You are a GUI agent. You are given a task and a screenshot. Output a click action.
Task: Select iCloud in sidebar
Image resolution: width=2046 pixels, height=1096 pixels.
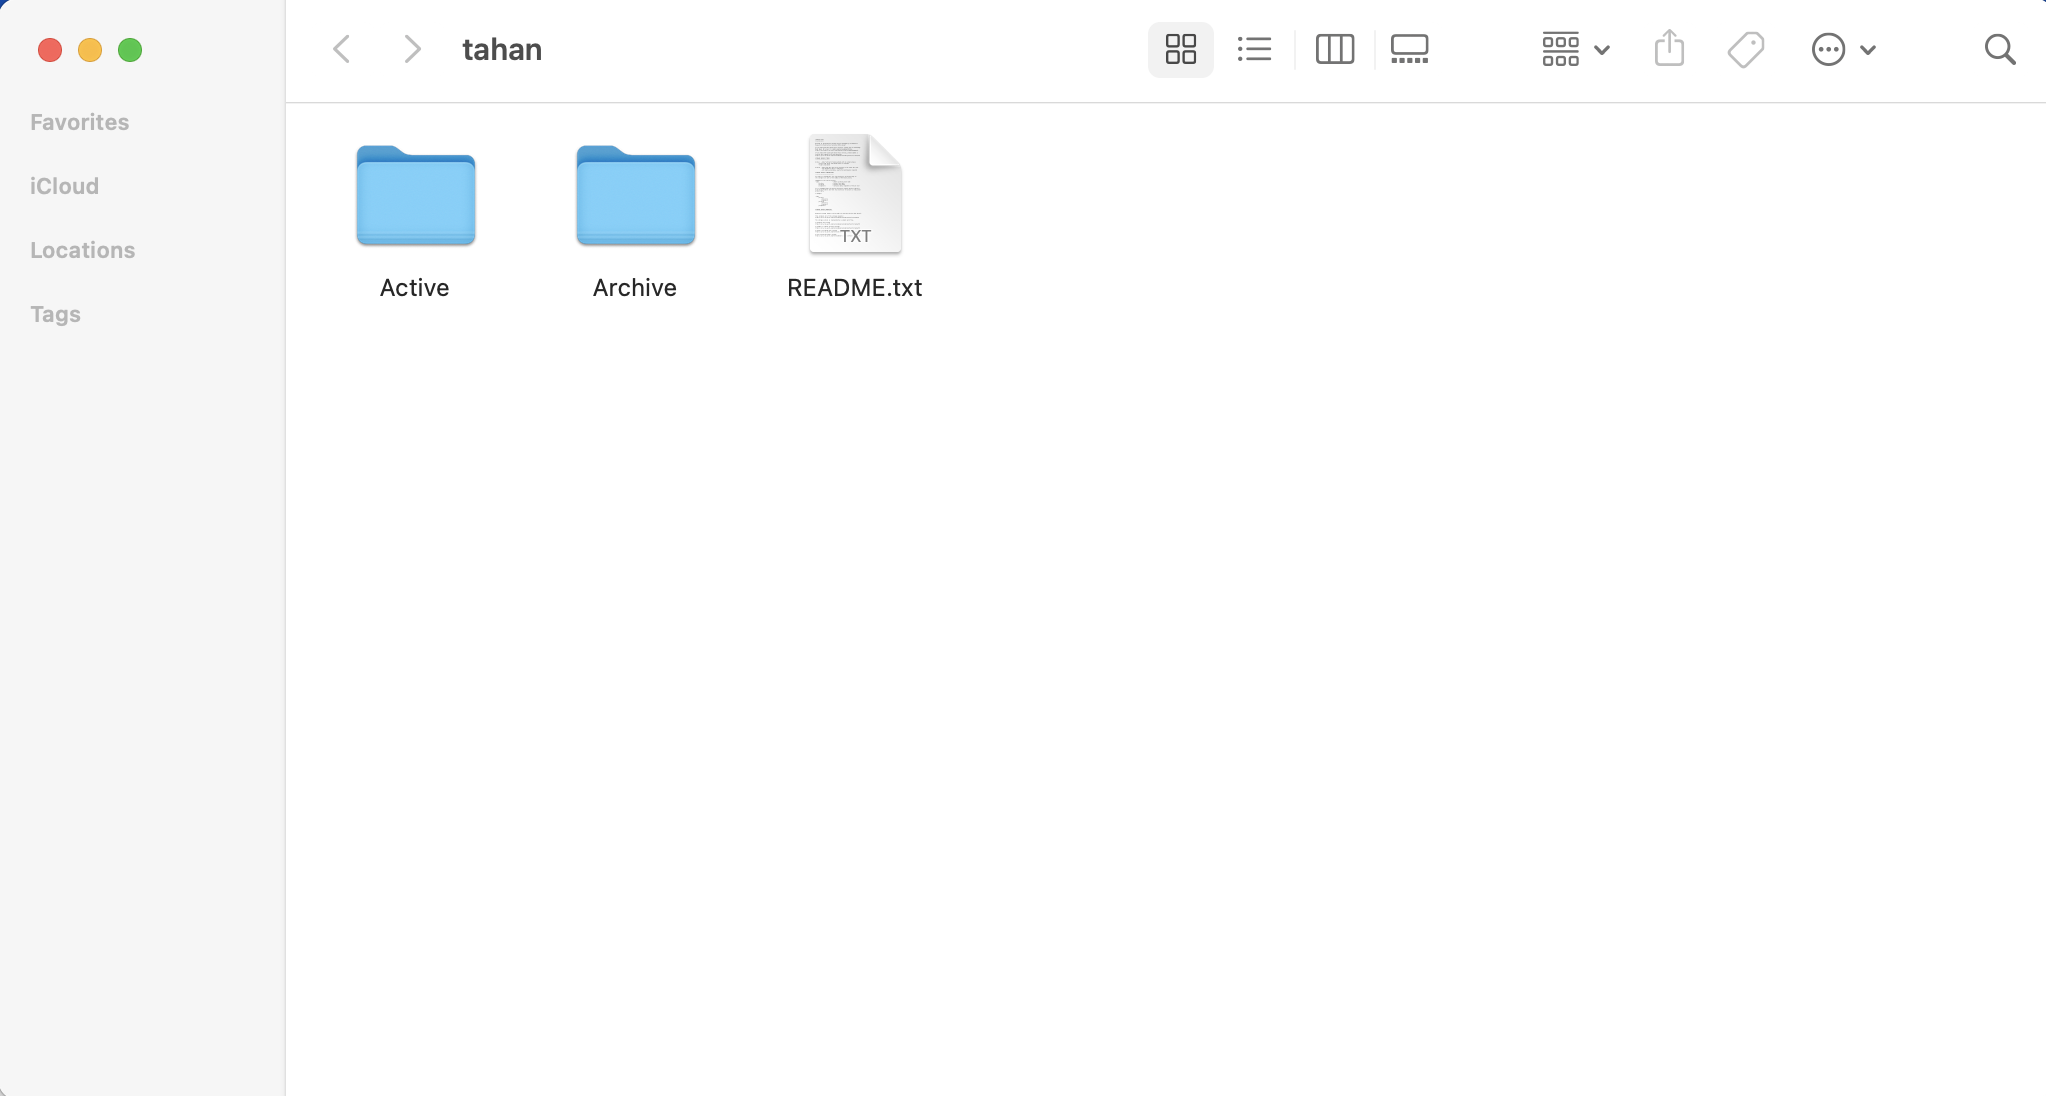[x=64, y=185]
